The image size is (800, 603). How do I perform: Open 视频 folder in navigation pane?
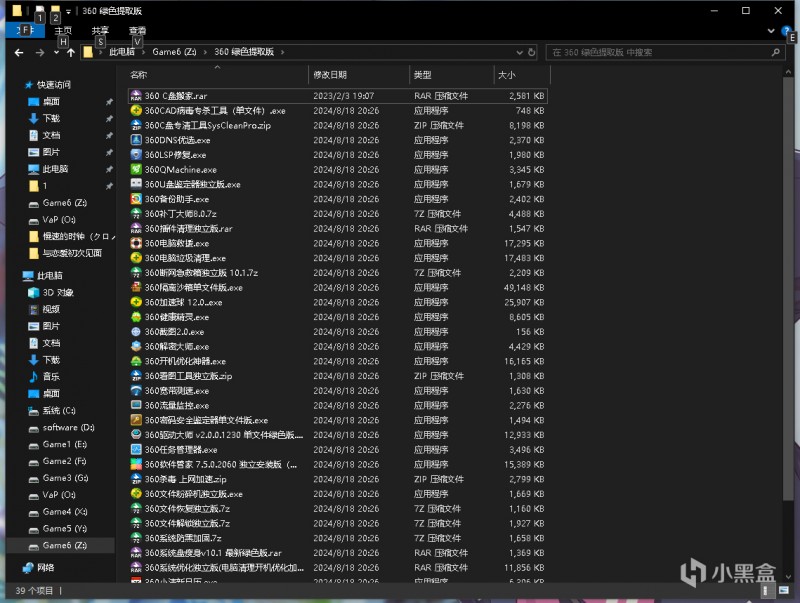(51, 309)
